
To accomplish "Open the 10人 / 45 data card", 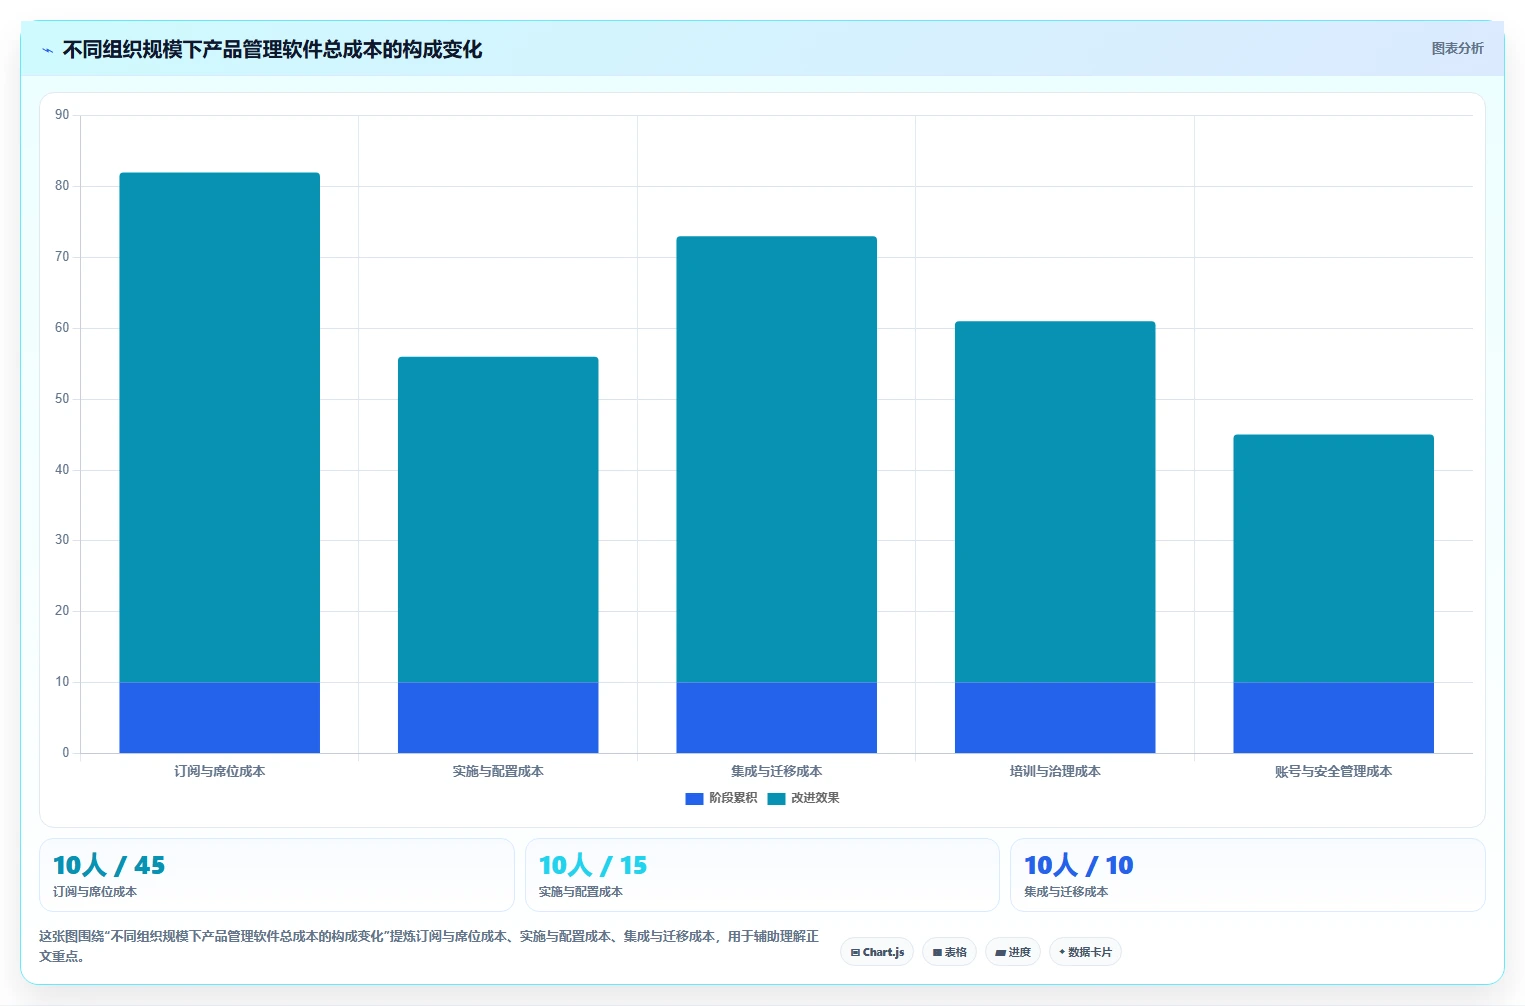I will point(277,875).
